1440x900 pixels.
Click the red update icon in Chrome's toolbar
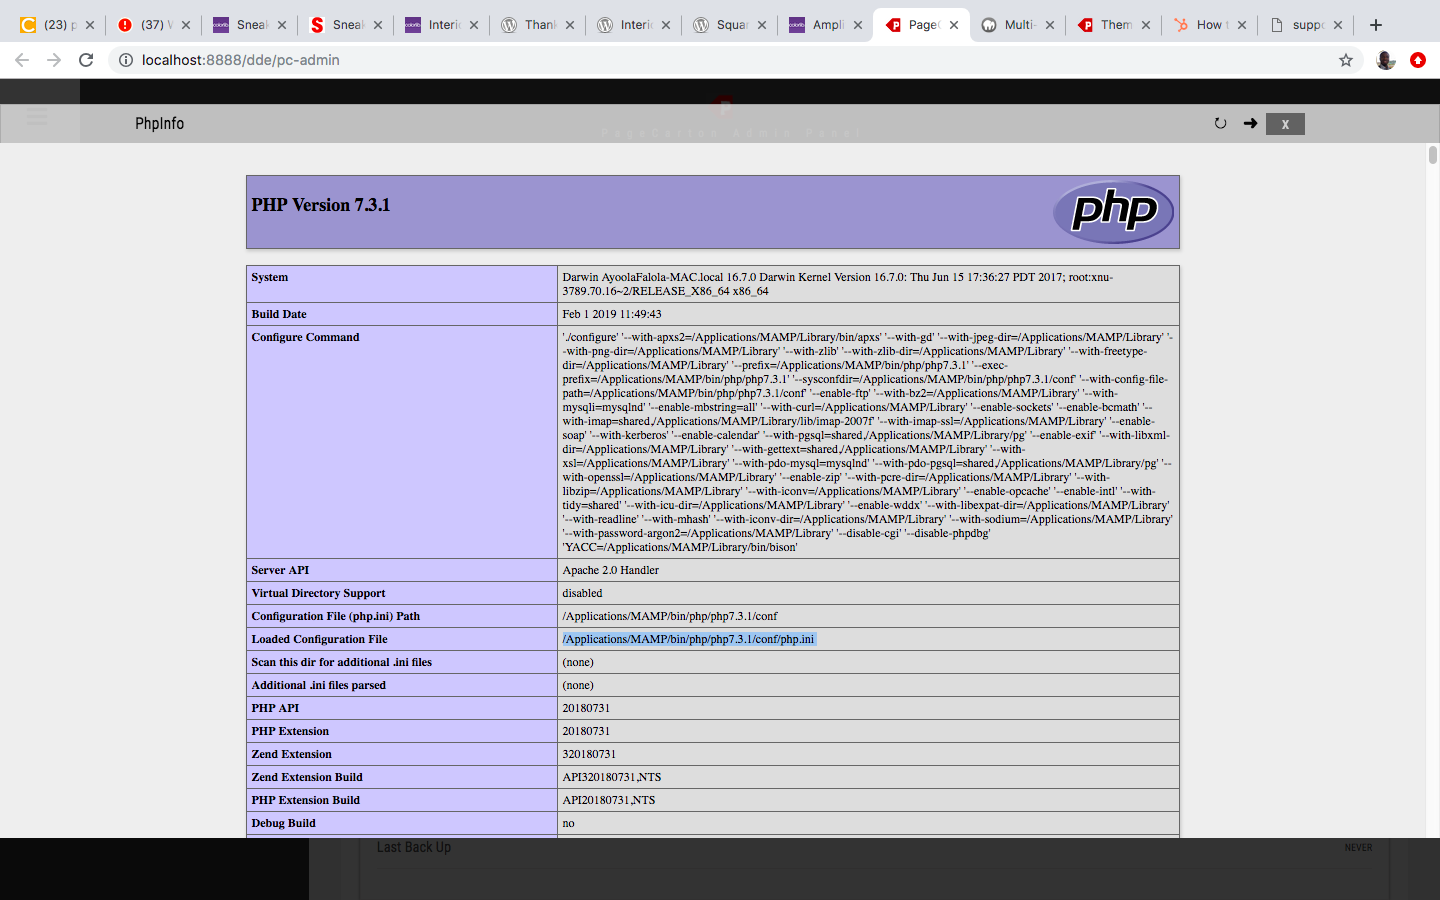coord(1417,60)
